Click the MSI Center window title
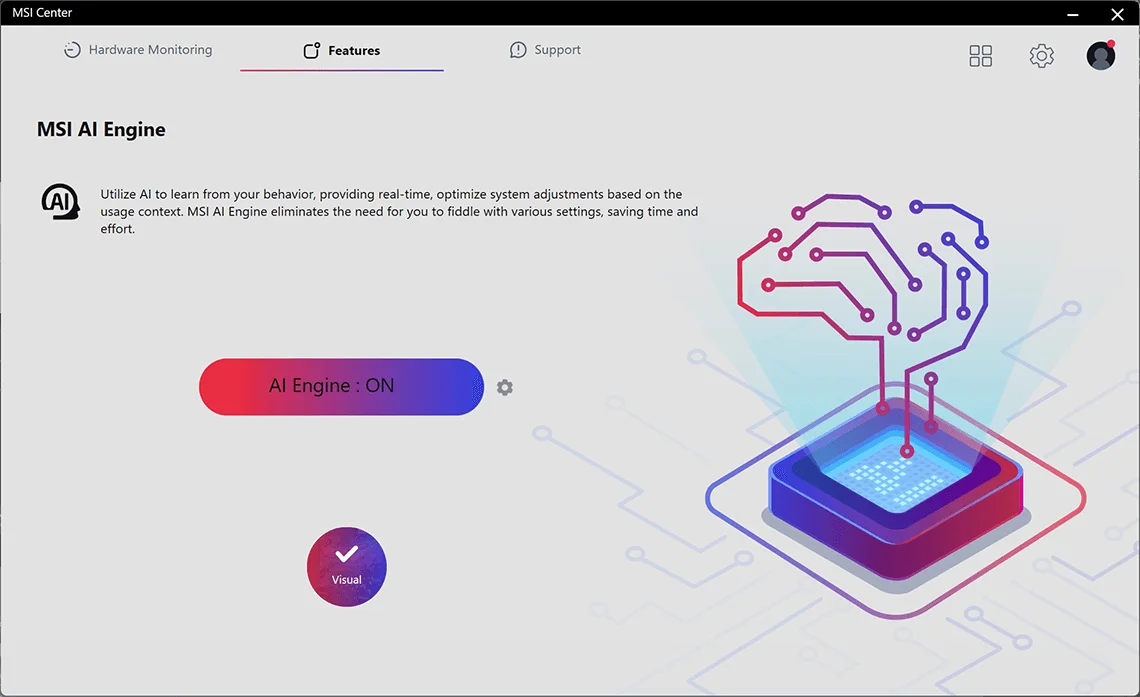This screenshot has height=697, width=1140. pos(42,12)
